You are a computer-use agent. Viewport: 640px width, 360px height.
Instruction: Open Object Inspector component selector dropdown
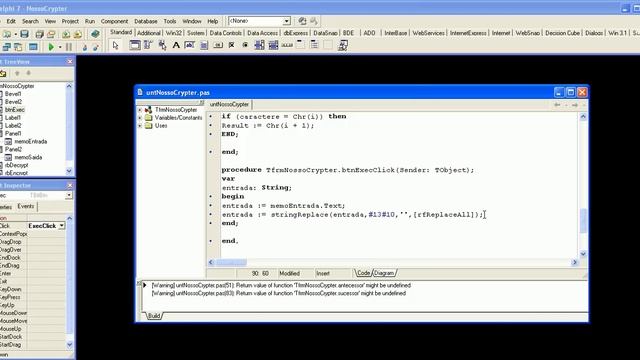(69, 196)
